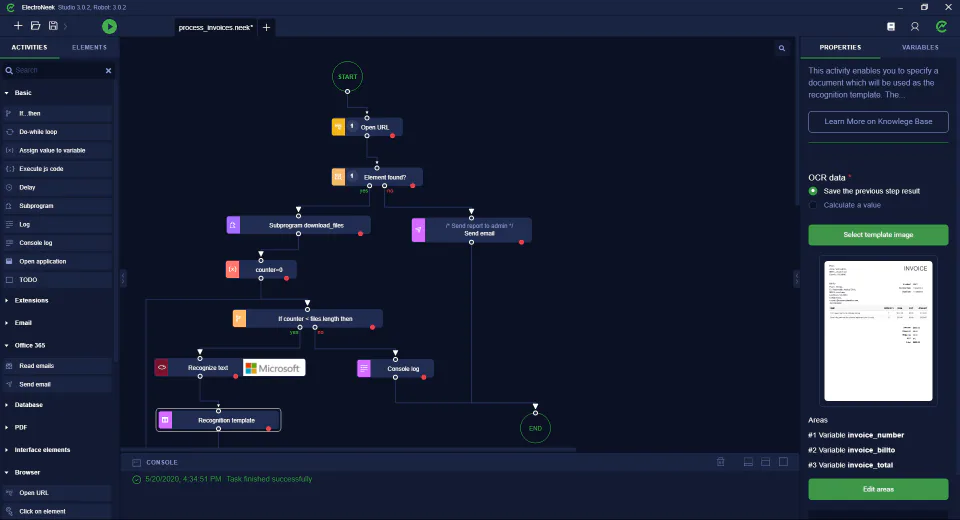Create a new file with plus icon
The image size is (960, 520).
(x=18, y=26)
